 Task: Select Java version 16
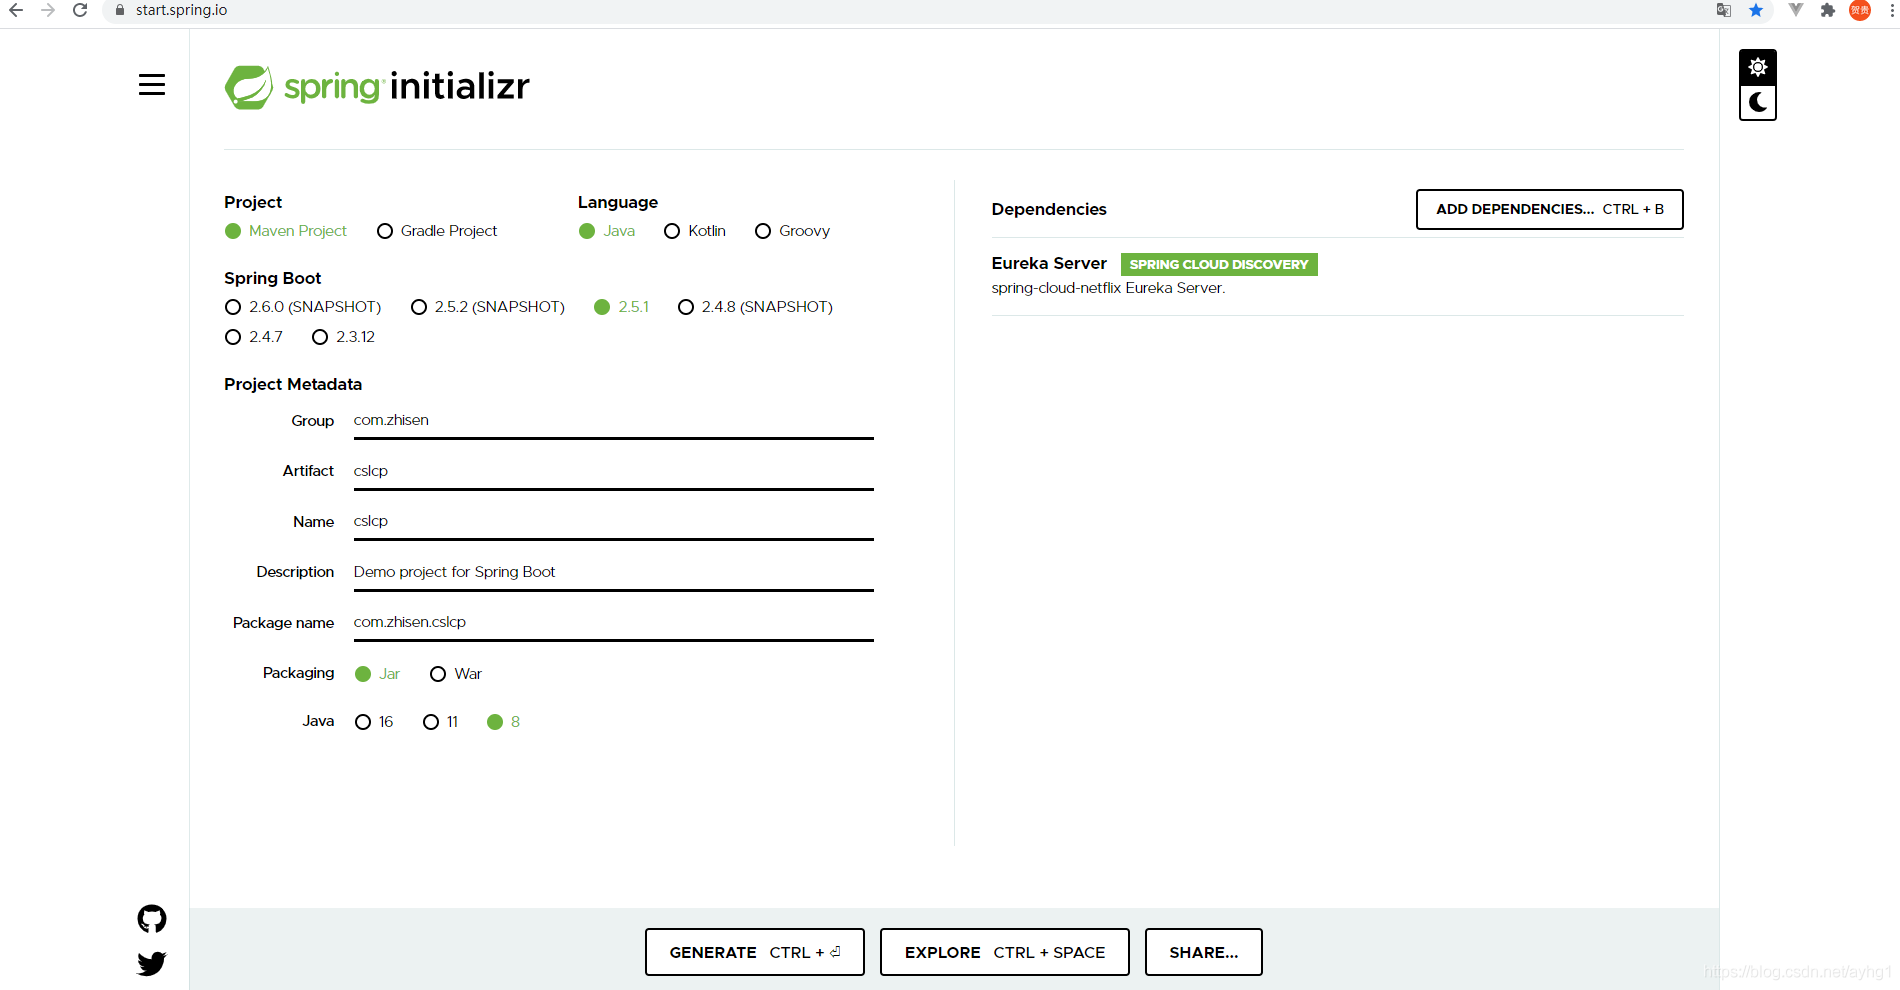[375, 722]
